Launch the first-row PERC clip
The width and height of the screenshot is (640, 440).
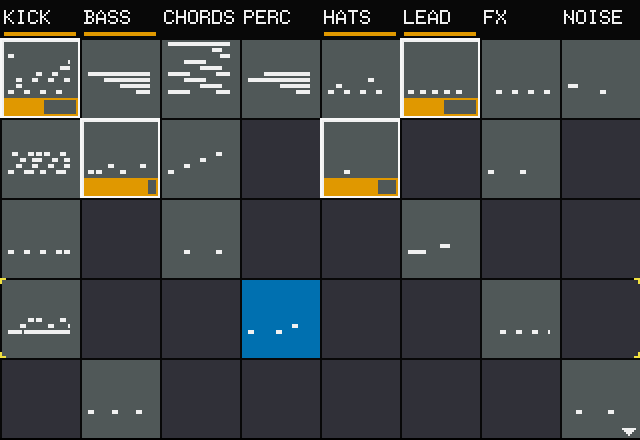(x=280, y=78)
